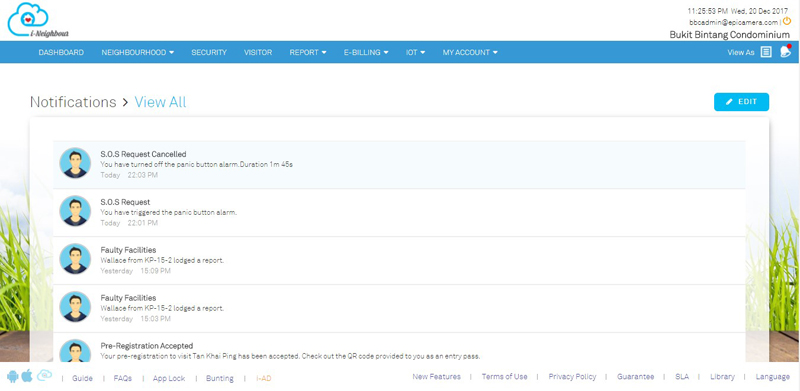Click the 15:03 PM report message text
The width and height of the screenshot is (800, 391).
[x=162, y=308]
